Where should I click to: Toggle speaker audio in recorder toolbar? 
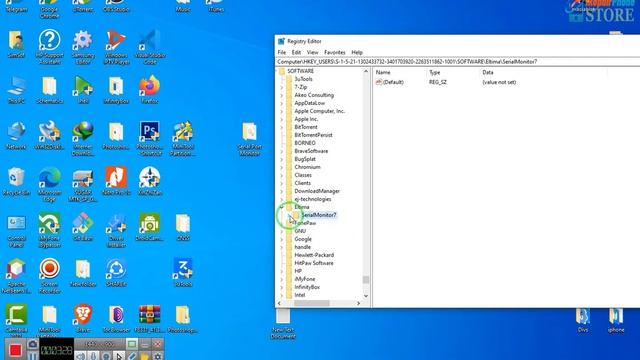[80, 356]
